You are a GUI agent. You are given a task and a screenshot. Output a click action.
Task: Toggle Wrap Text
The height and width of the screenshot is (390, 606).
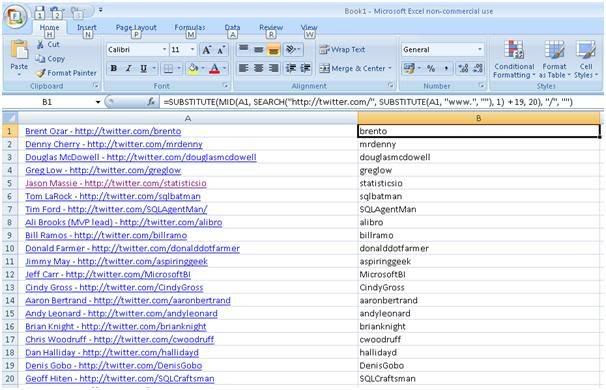[342, 49]
